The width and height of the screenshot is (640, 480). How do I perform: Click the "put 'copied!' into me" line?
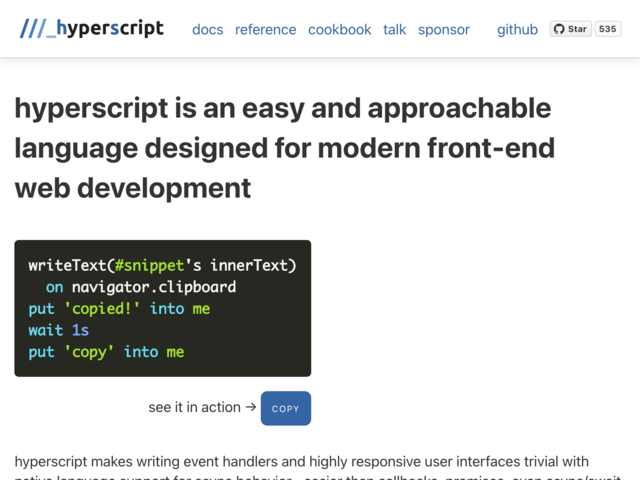[119, 309]
